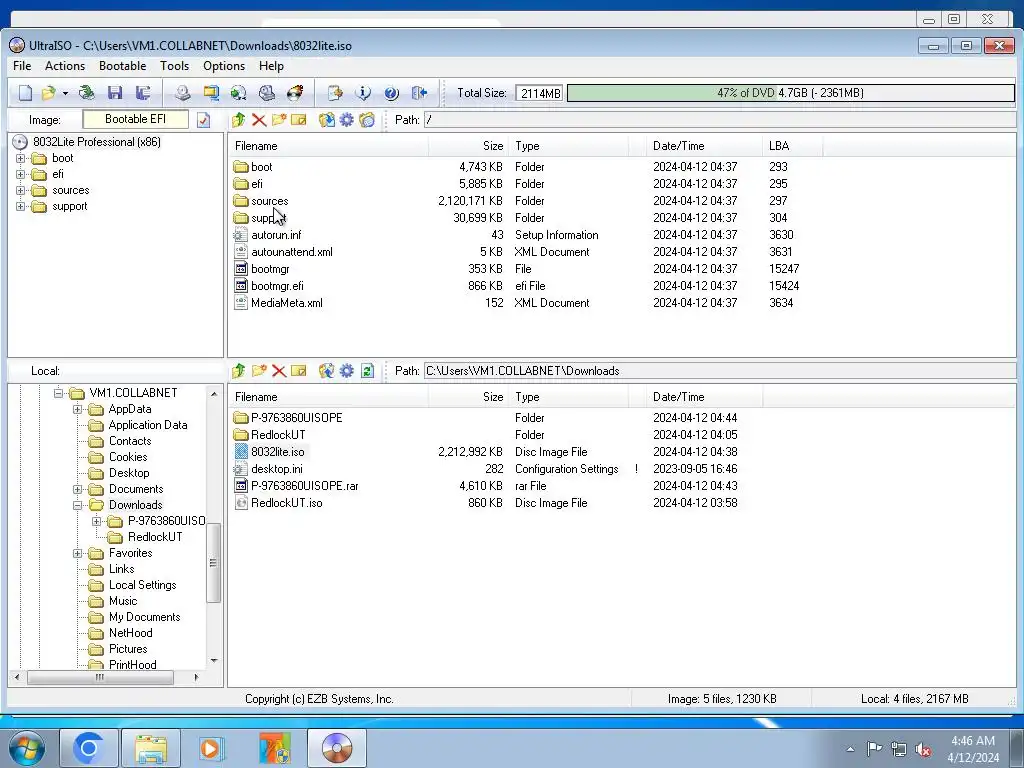Collapse the Downloads folder node
Screen dimensions: 1024x768
[77, 505]
